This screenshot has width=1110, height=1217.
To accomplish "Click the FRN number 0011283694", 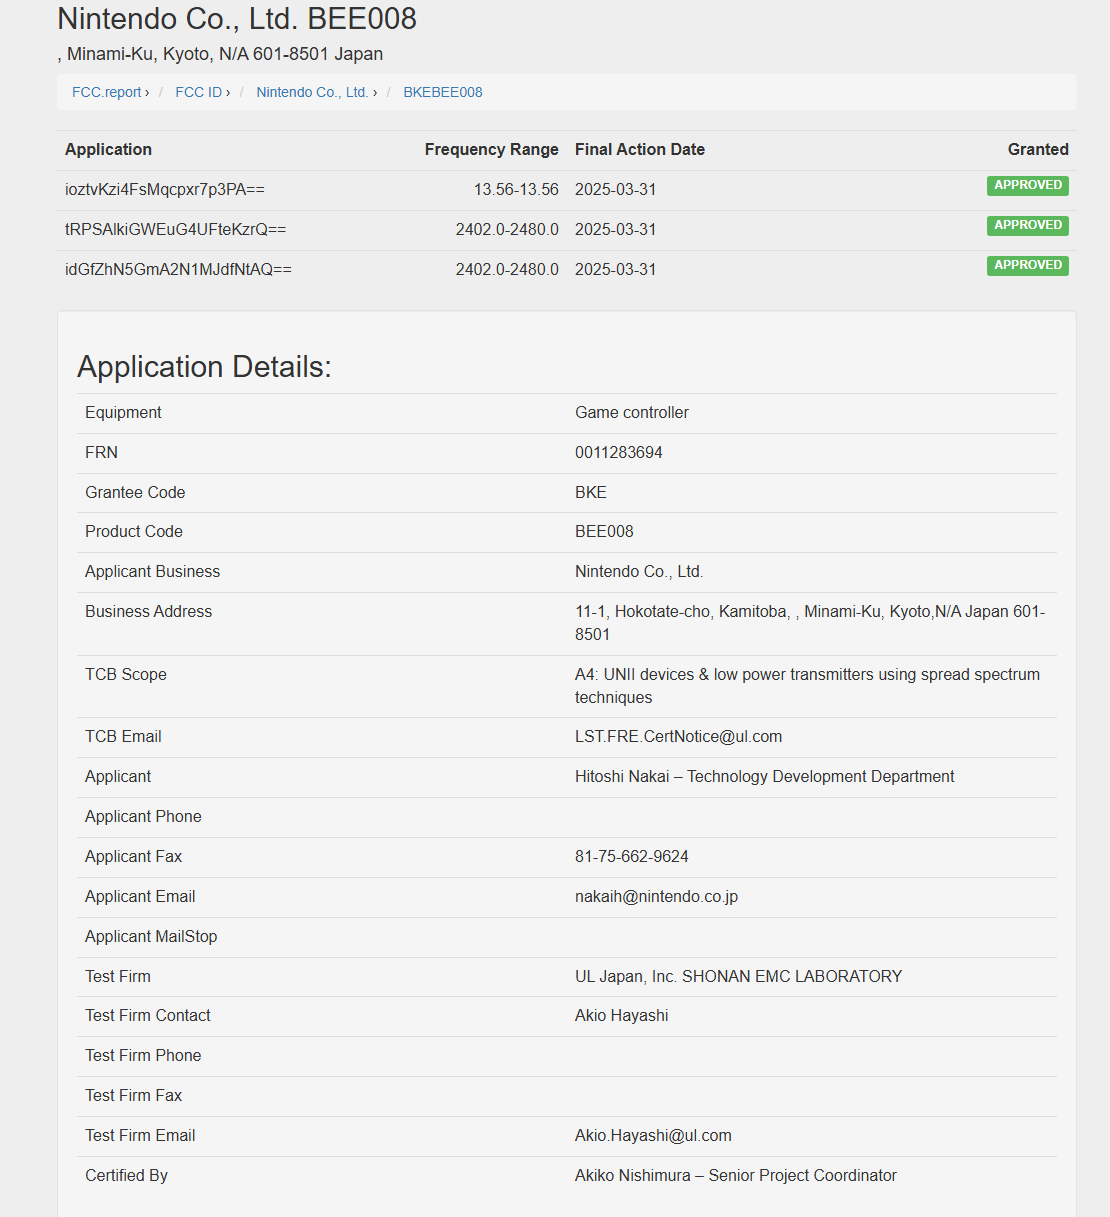I will pyautogui.click(x=619, y=452).
